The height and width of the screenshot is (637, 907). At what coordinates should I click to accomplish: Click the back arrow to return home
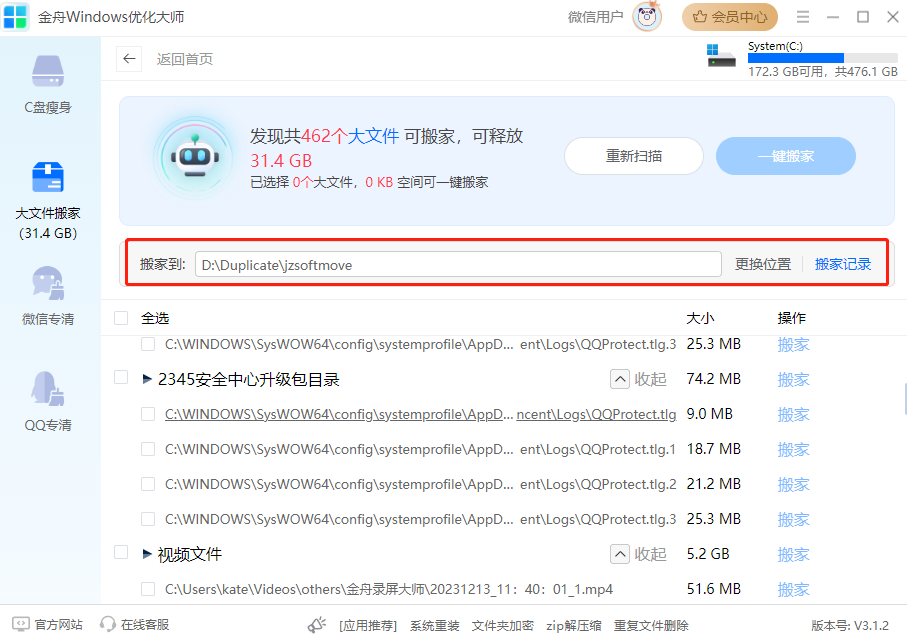129,58
